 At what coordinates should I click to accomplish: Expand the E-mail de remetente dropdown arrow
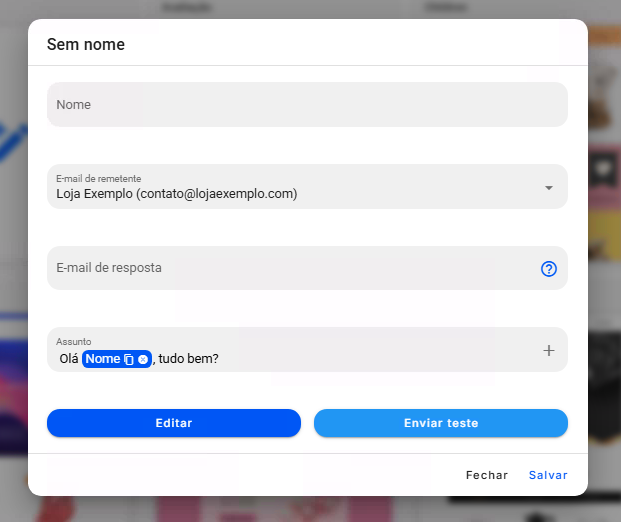tap(549, 188)
